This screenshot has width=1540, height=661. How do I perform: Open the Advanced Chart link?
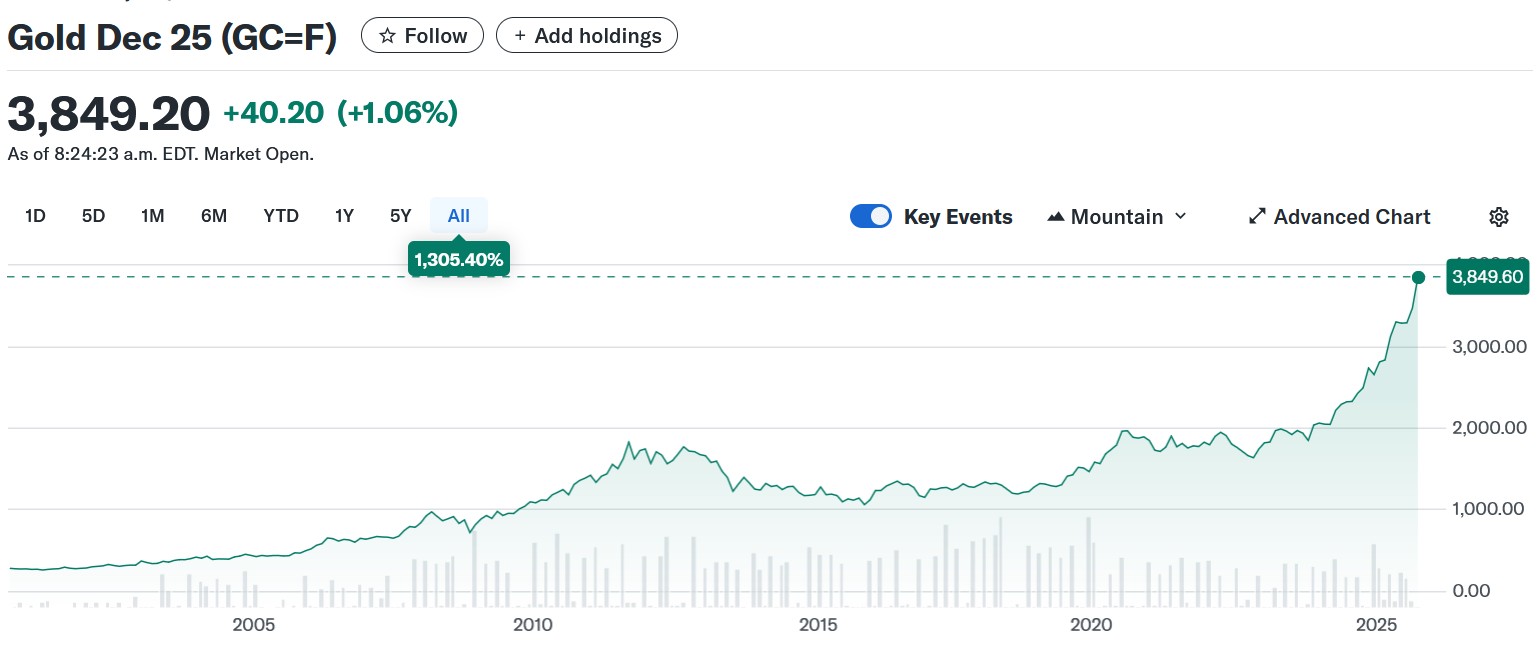click(1351, 217)
